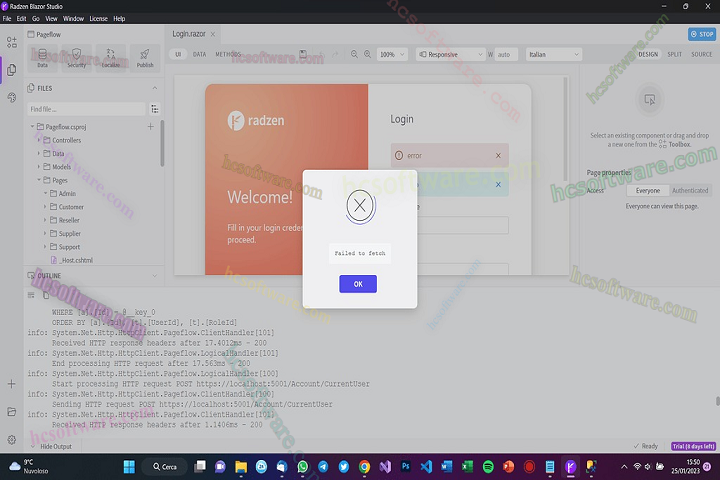Open the File menu
This screenshot has height=480, width=720.
[x=7, y=18]
